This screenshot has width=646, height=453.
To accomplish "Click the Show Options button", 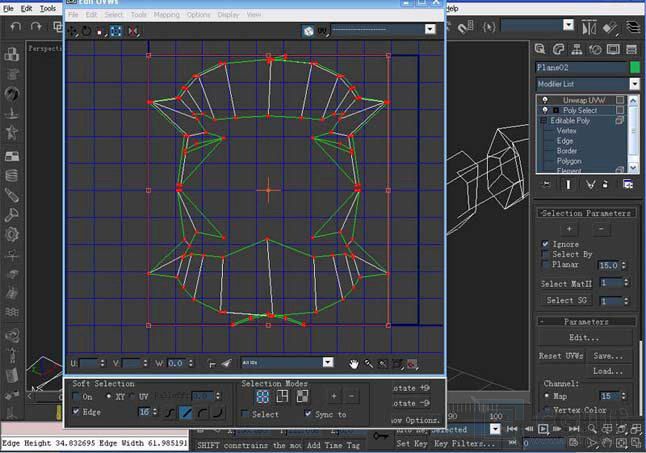I will pyautogui.click(x=416, y=420).
